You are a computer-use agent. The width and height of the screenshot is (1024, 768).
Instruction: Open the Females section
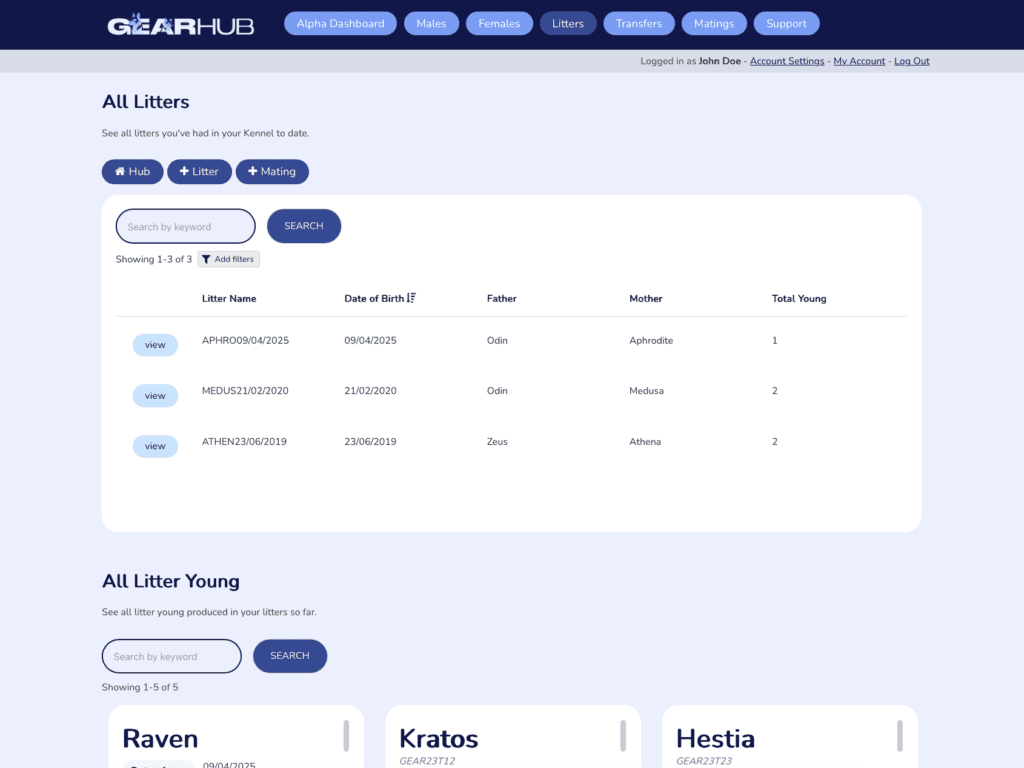[x=499, y=24]
